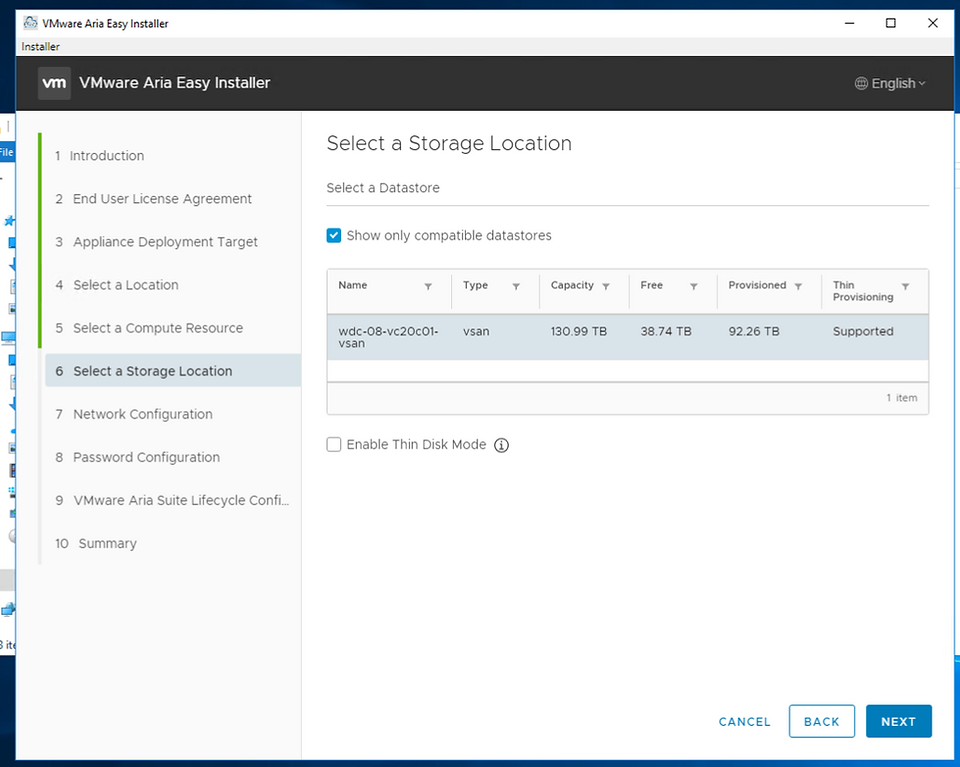
Task: Open the Type column filter icon
Action: coord(516,286)
